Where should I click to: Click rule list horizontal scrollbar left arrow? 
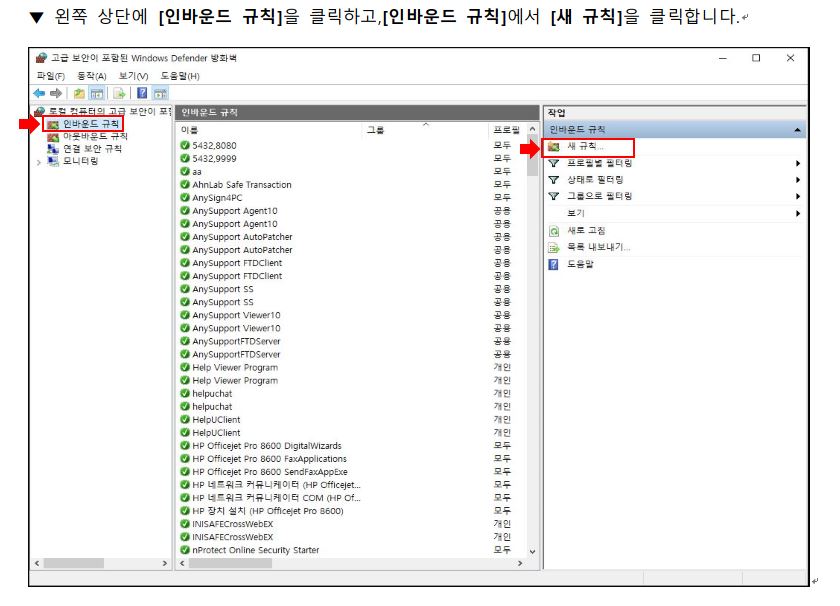pos(182,563)
